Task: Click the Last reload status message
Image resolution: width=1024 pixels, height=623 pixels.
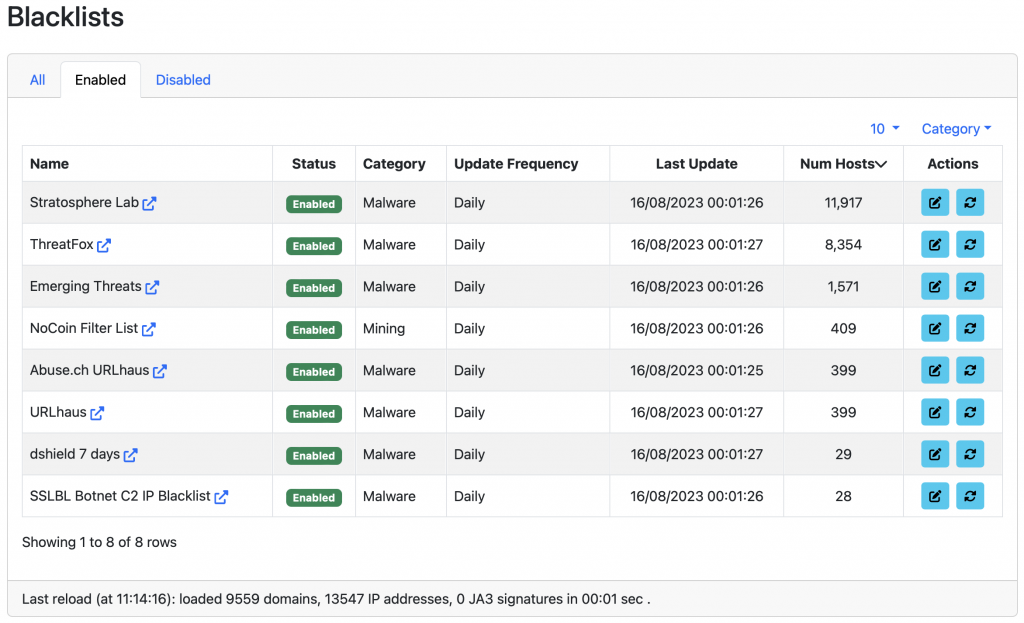Action: click(x=336, y=599)
